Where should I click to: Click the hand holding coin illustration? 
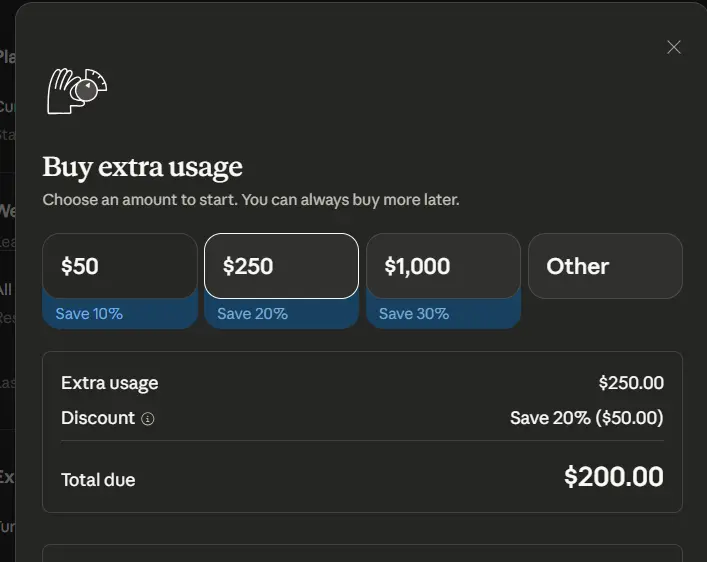click(x=77, y=91)
